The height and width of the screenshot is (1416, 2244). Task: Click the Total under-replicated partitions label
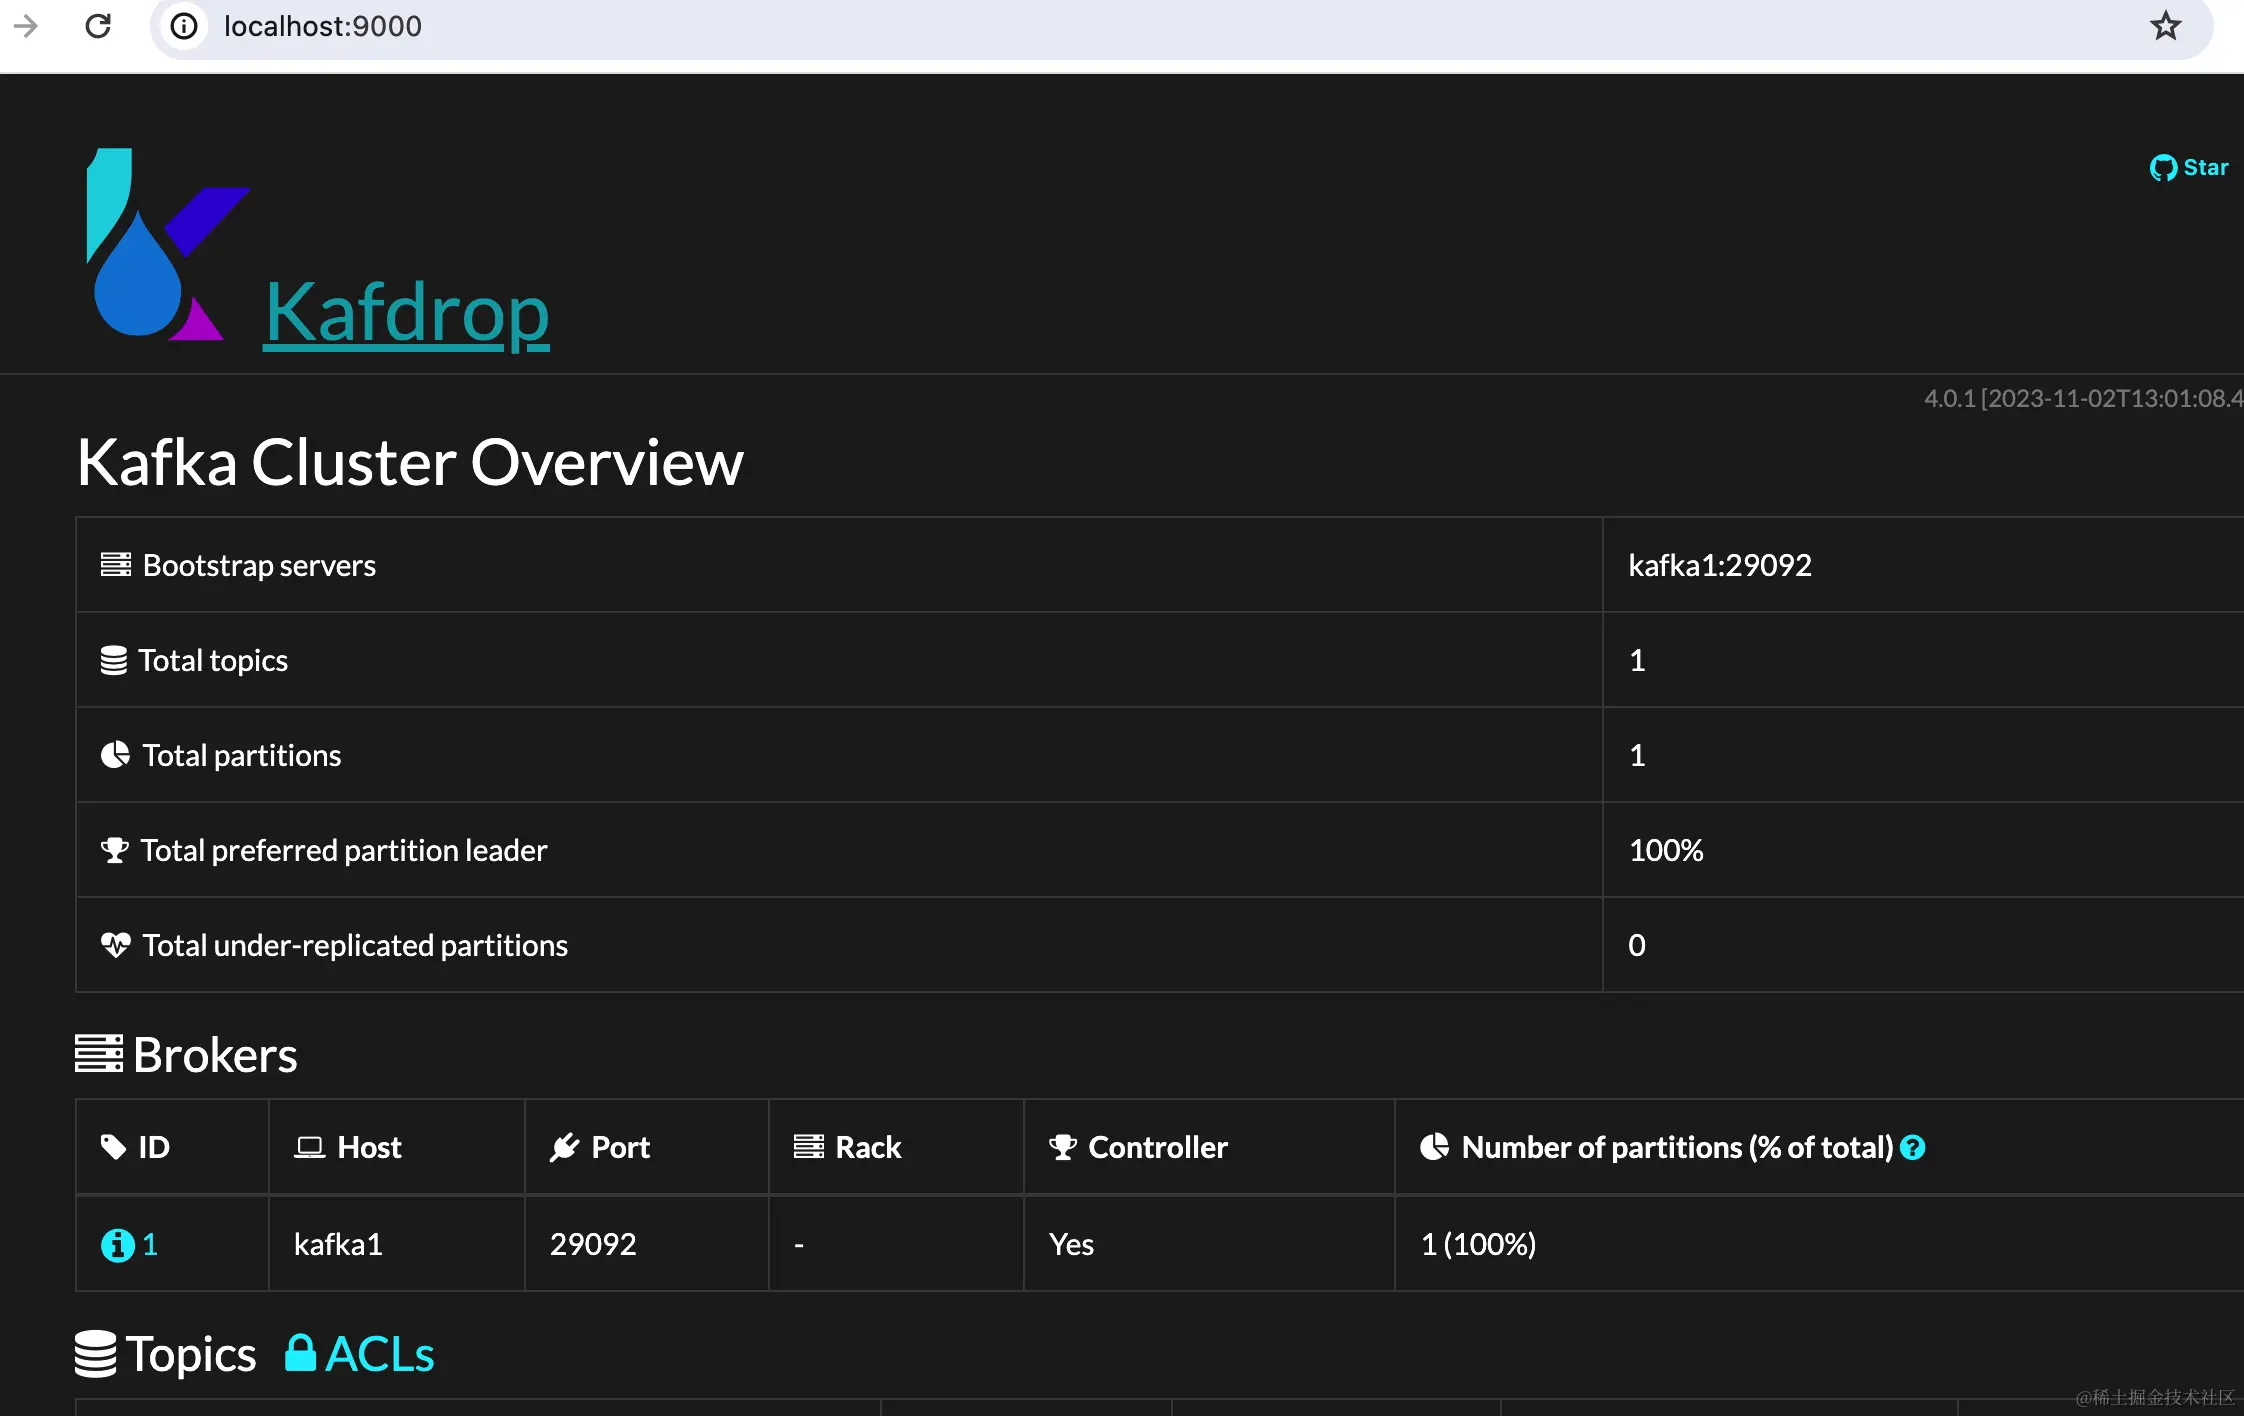355,945
